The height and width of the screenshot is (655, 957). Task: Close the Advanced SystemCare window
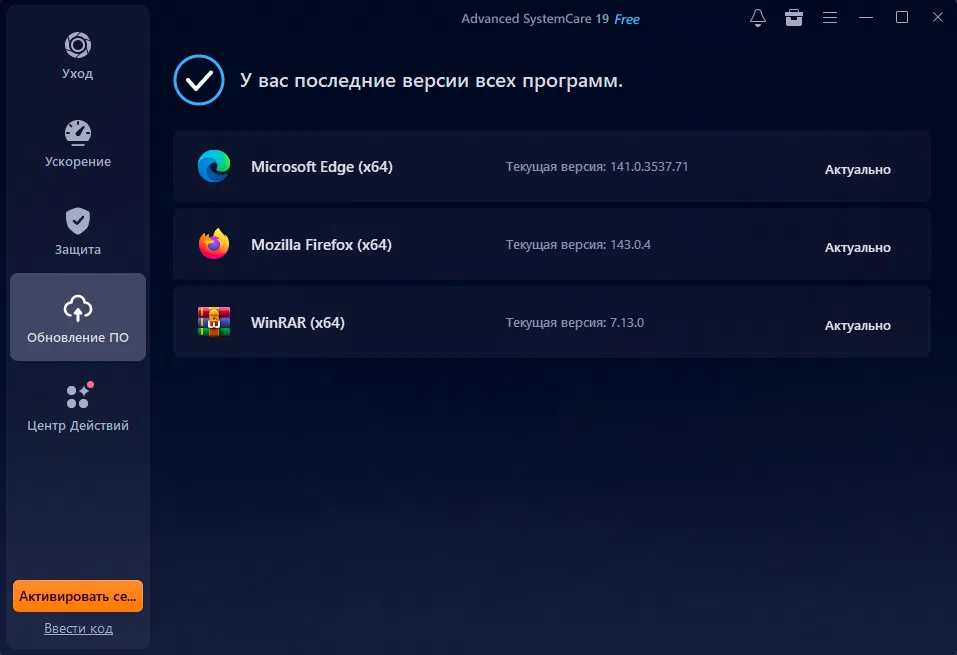click(937, 17)
